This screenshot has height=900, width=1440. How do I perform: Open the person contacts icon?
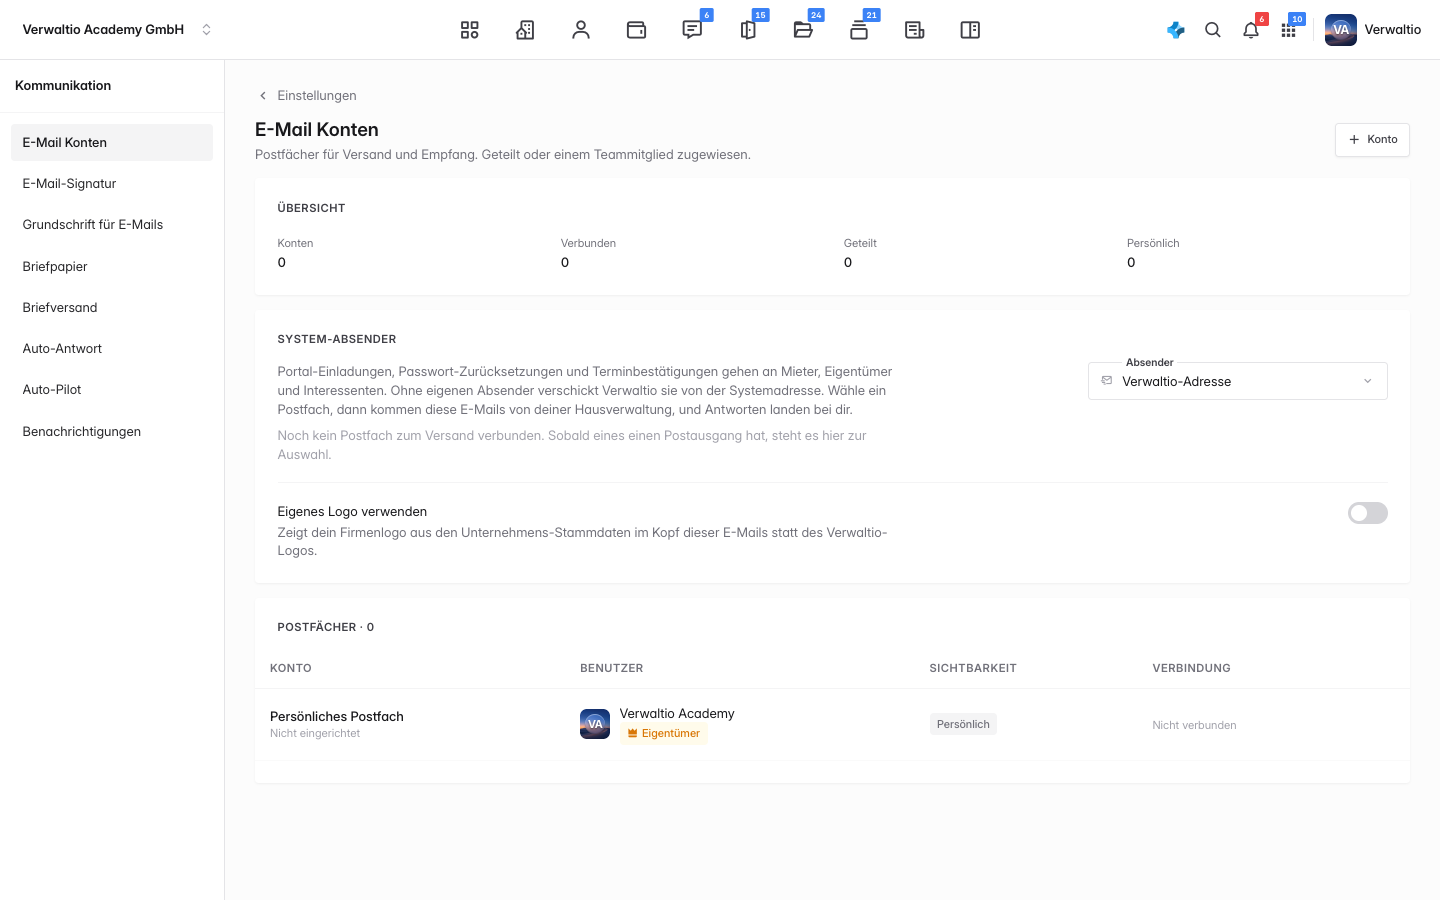(x=581, y=30)
